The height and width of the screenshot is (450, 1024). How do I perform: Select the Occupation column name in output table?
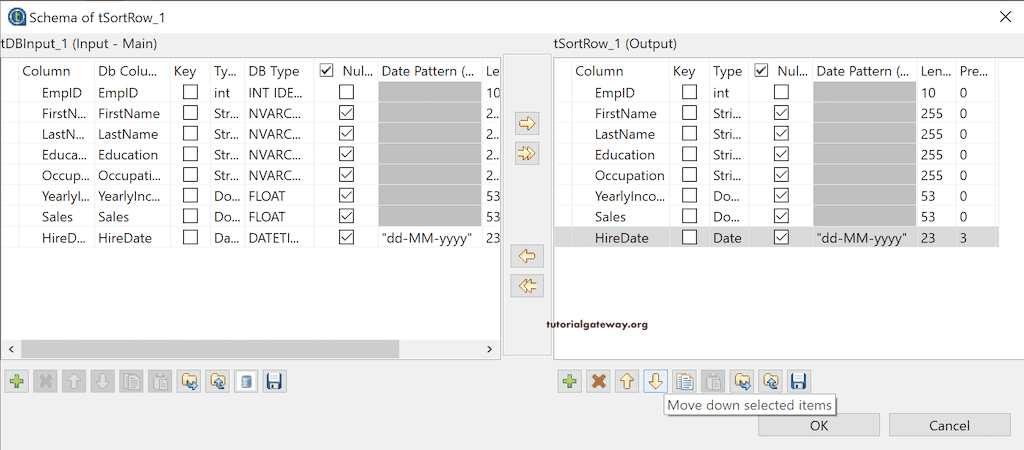click(630, 176)
